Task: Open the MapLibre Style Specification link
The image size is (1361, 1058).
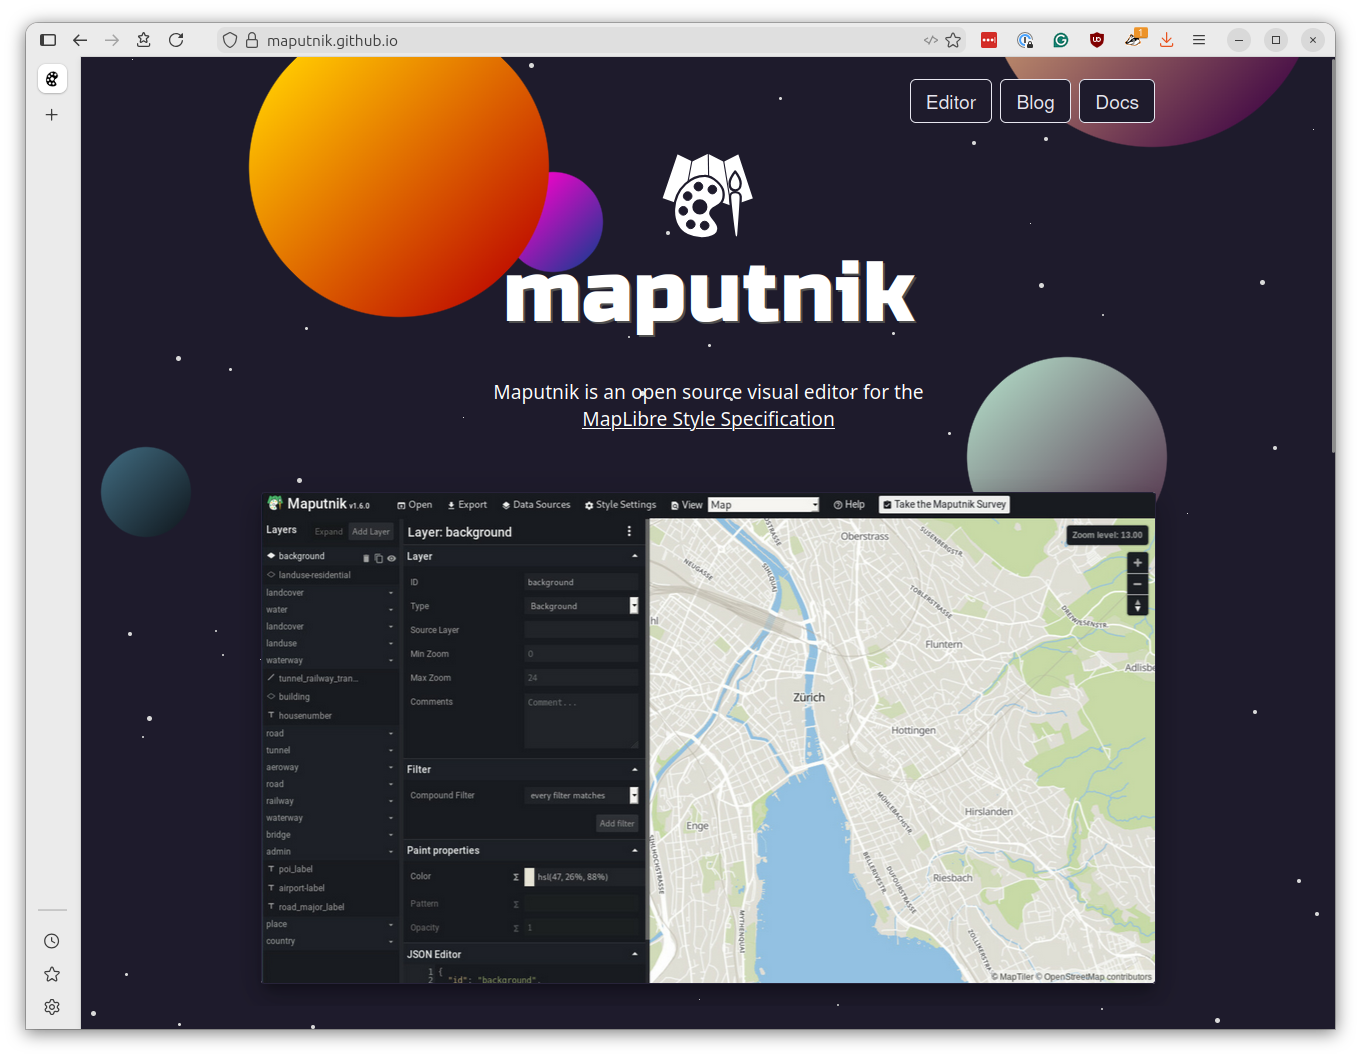Action: pos(708,418)
